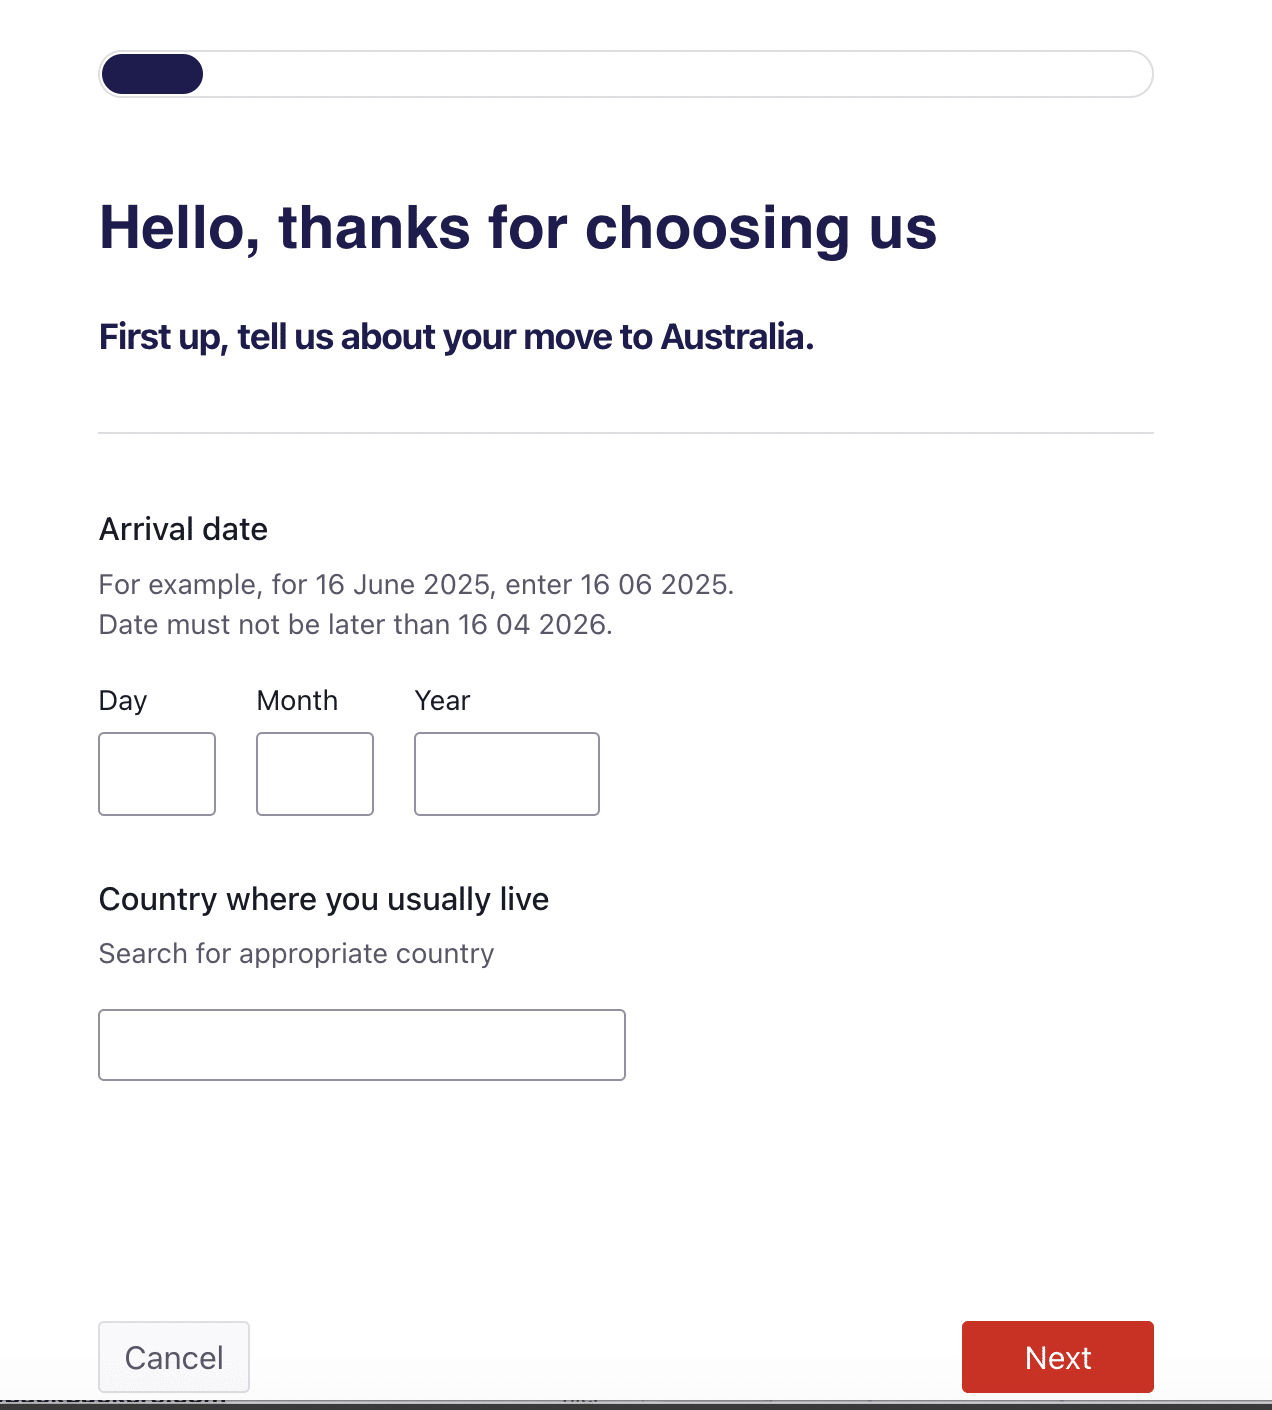Focus the Month input box

315,774
